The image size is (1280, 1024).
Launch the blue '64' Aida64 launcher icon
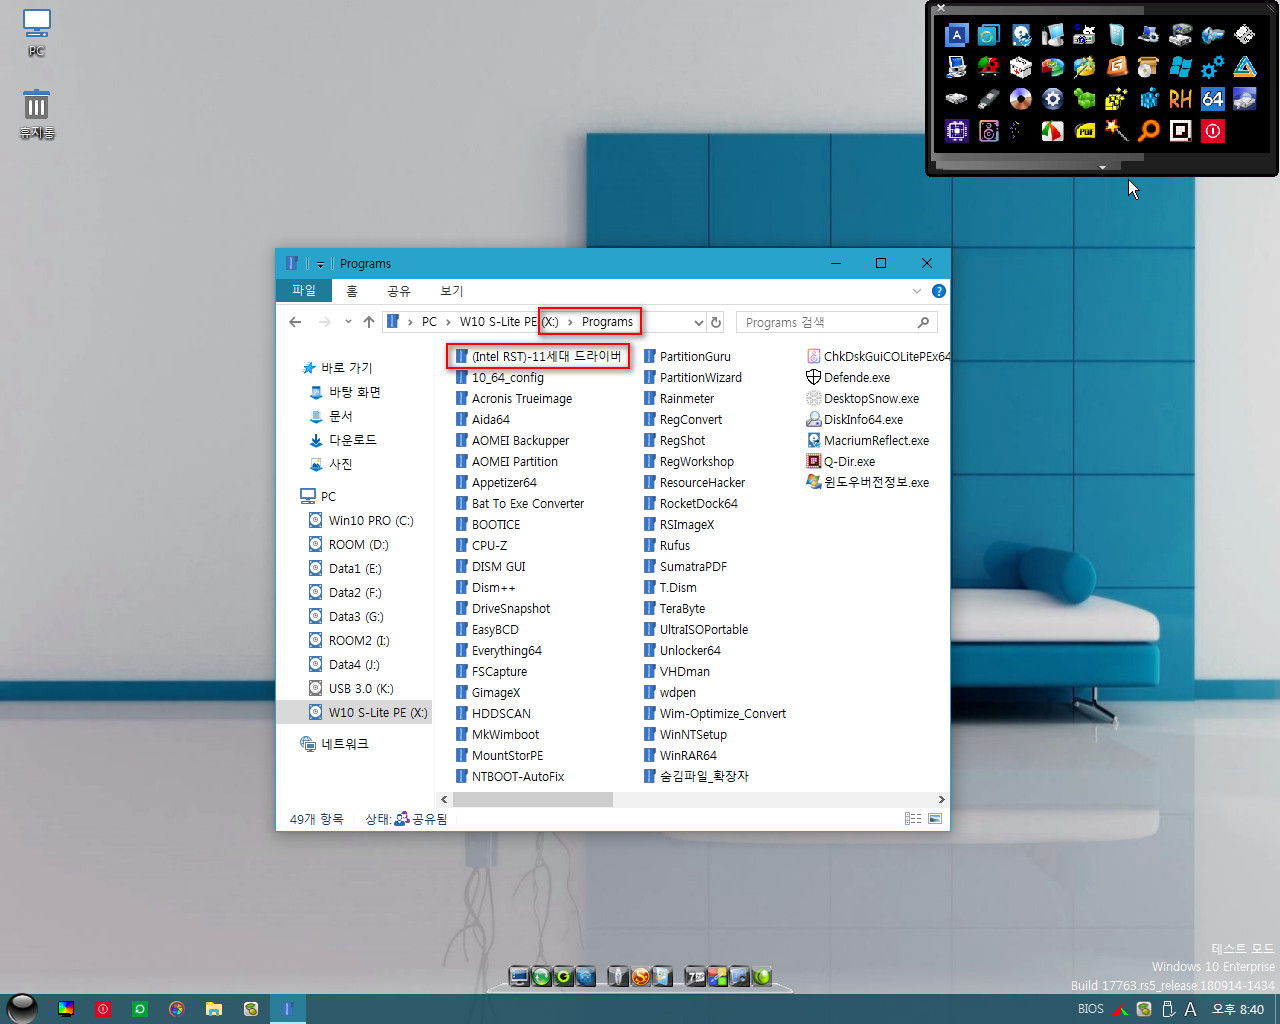click(x=1213, y=99)
